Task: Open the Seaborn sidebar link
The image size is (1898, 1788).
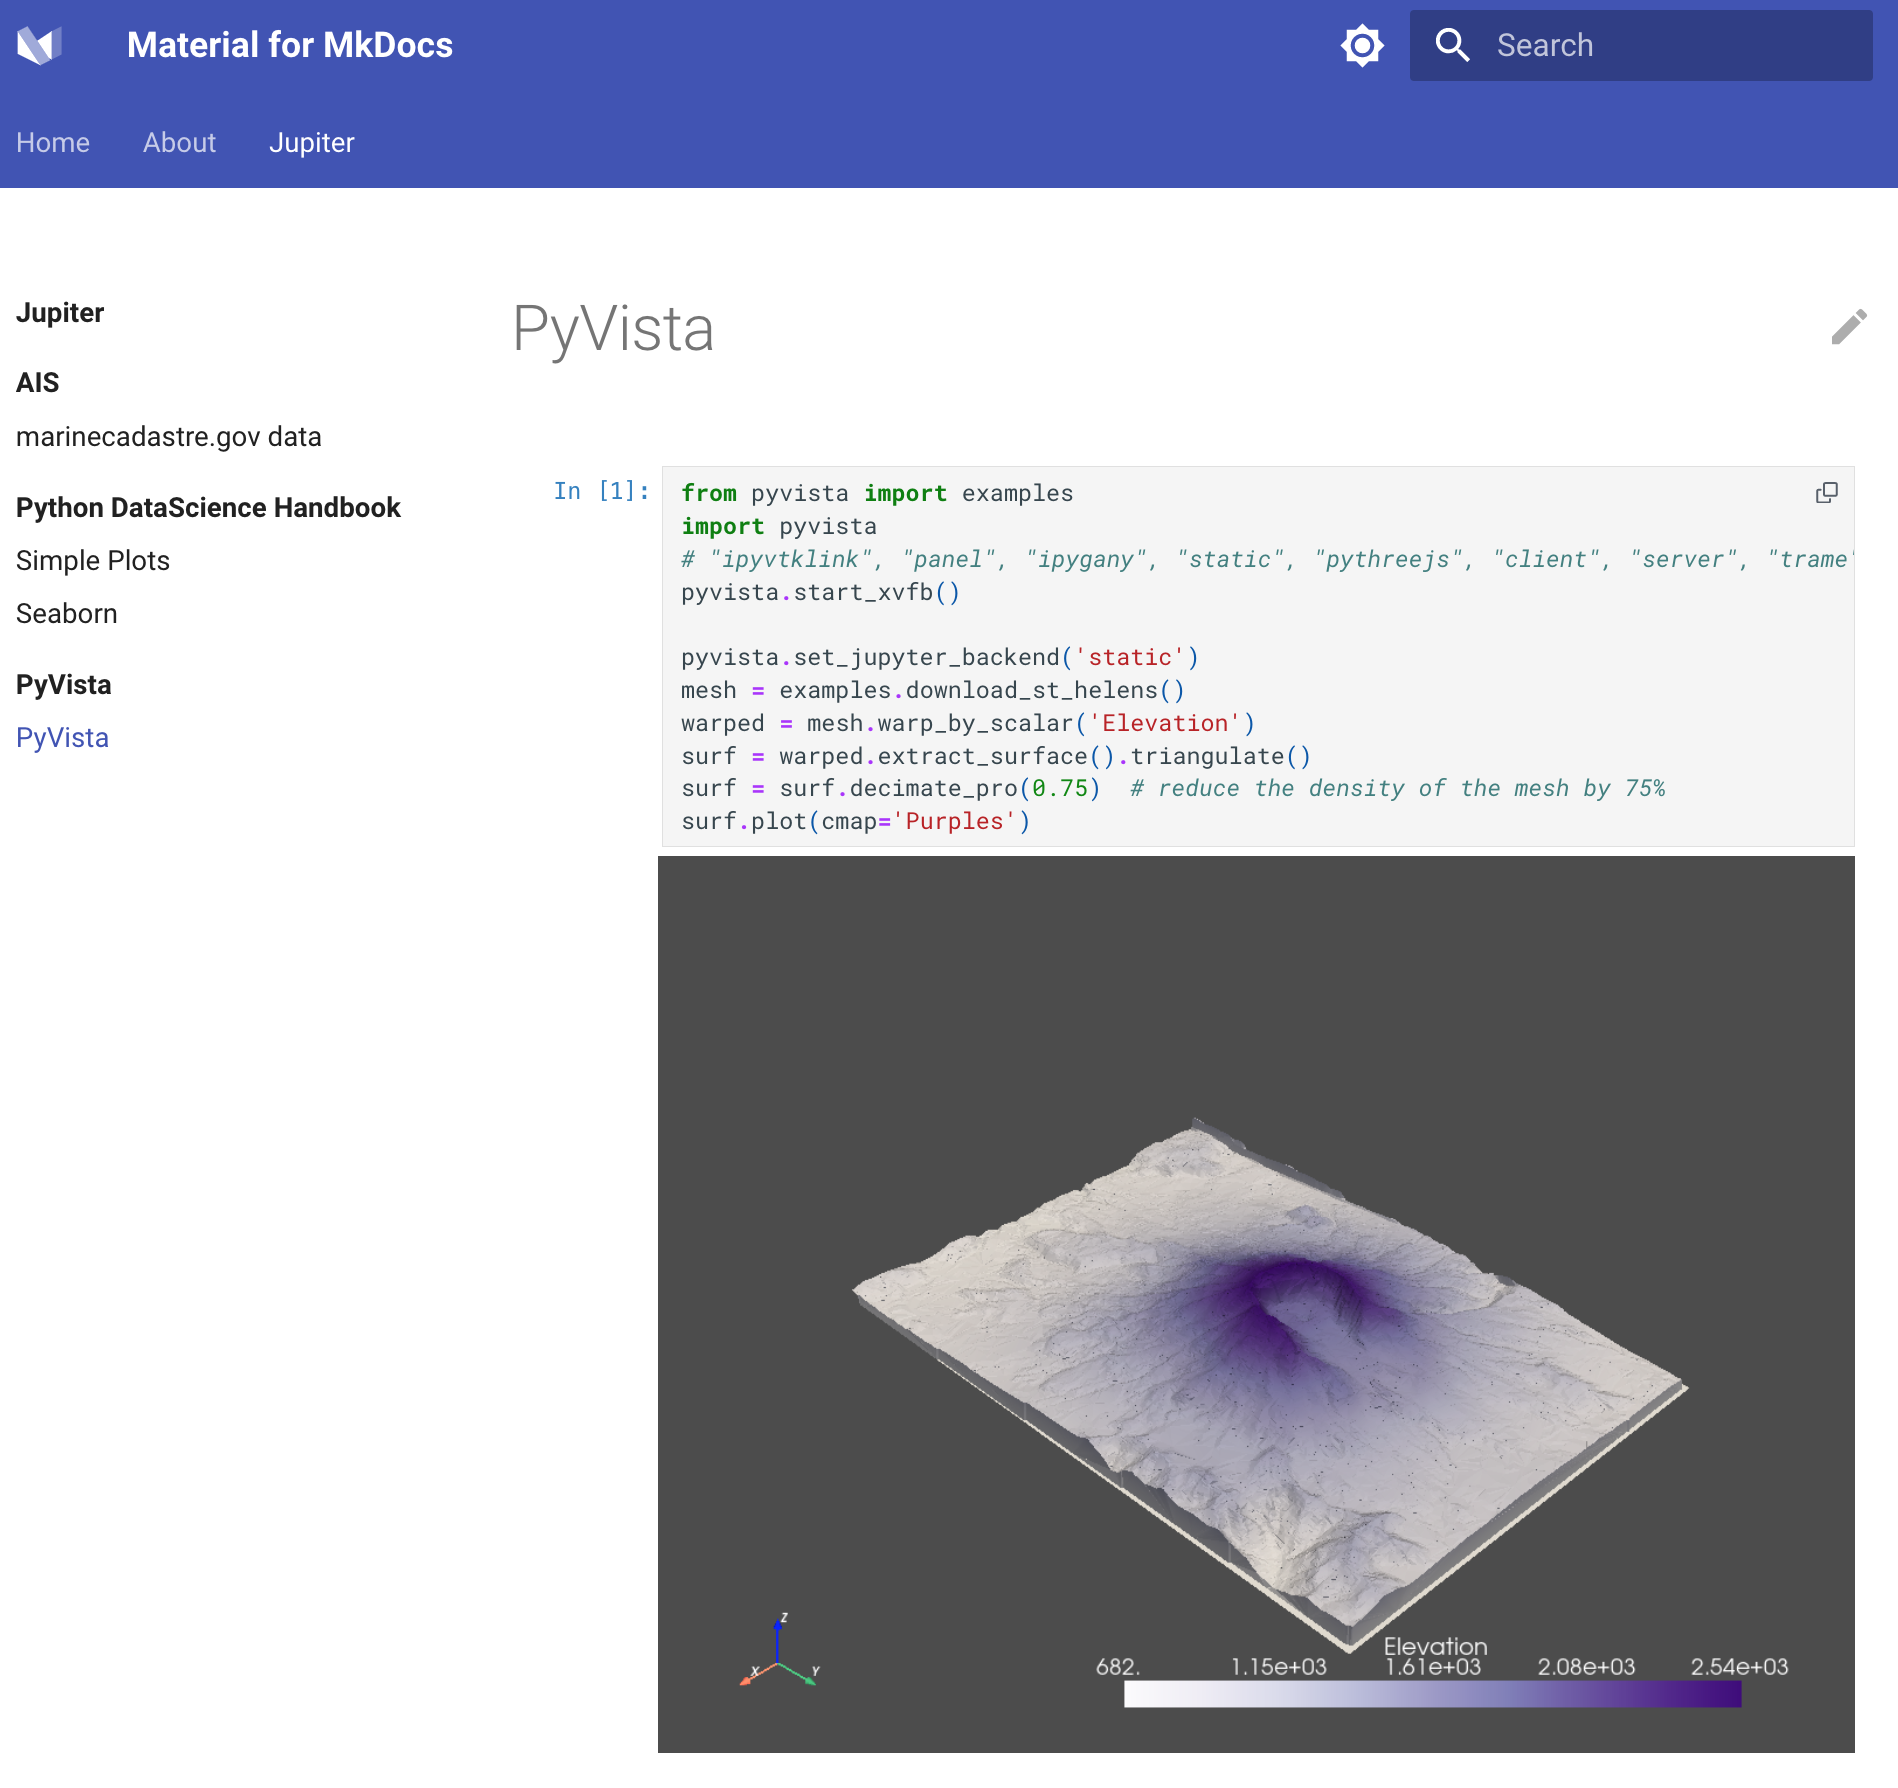Action: 67,614
